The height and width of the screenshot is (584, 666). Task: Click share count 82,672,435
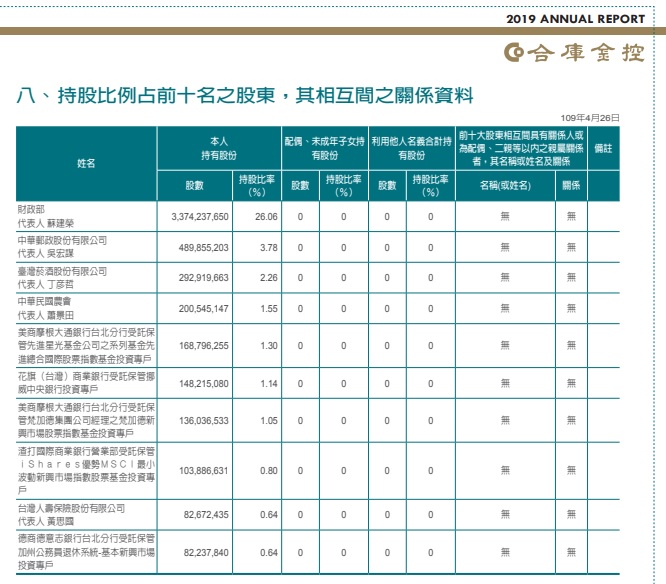(x=206, y=515)
